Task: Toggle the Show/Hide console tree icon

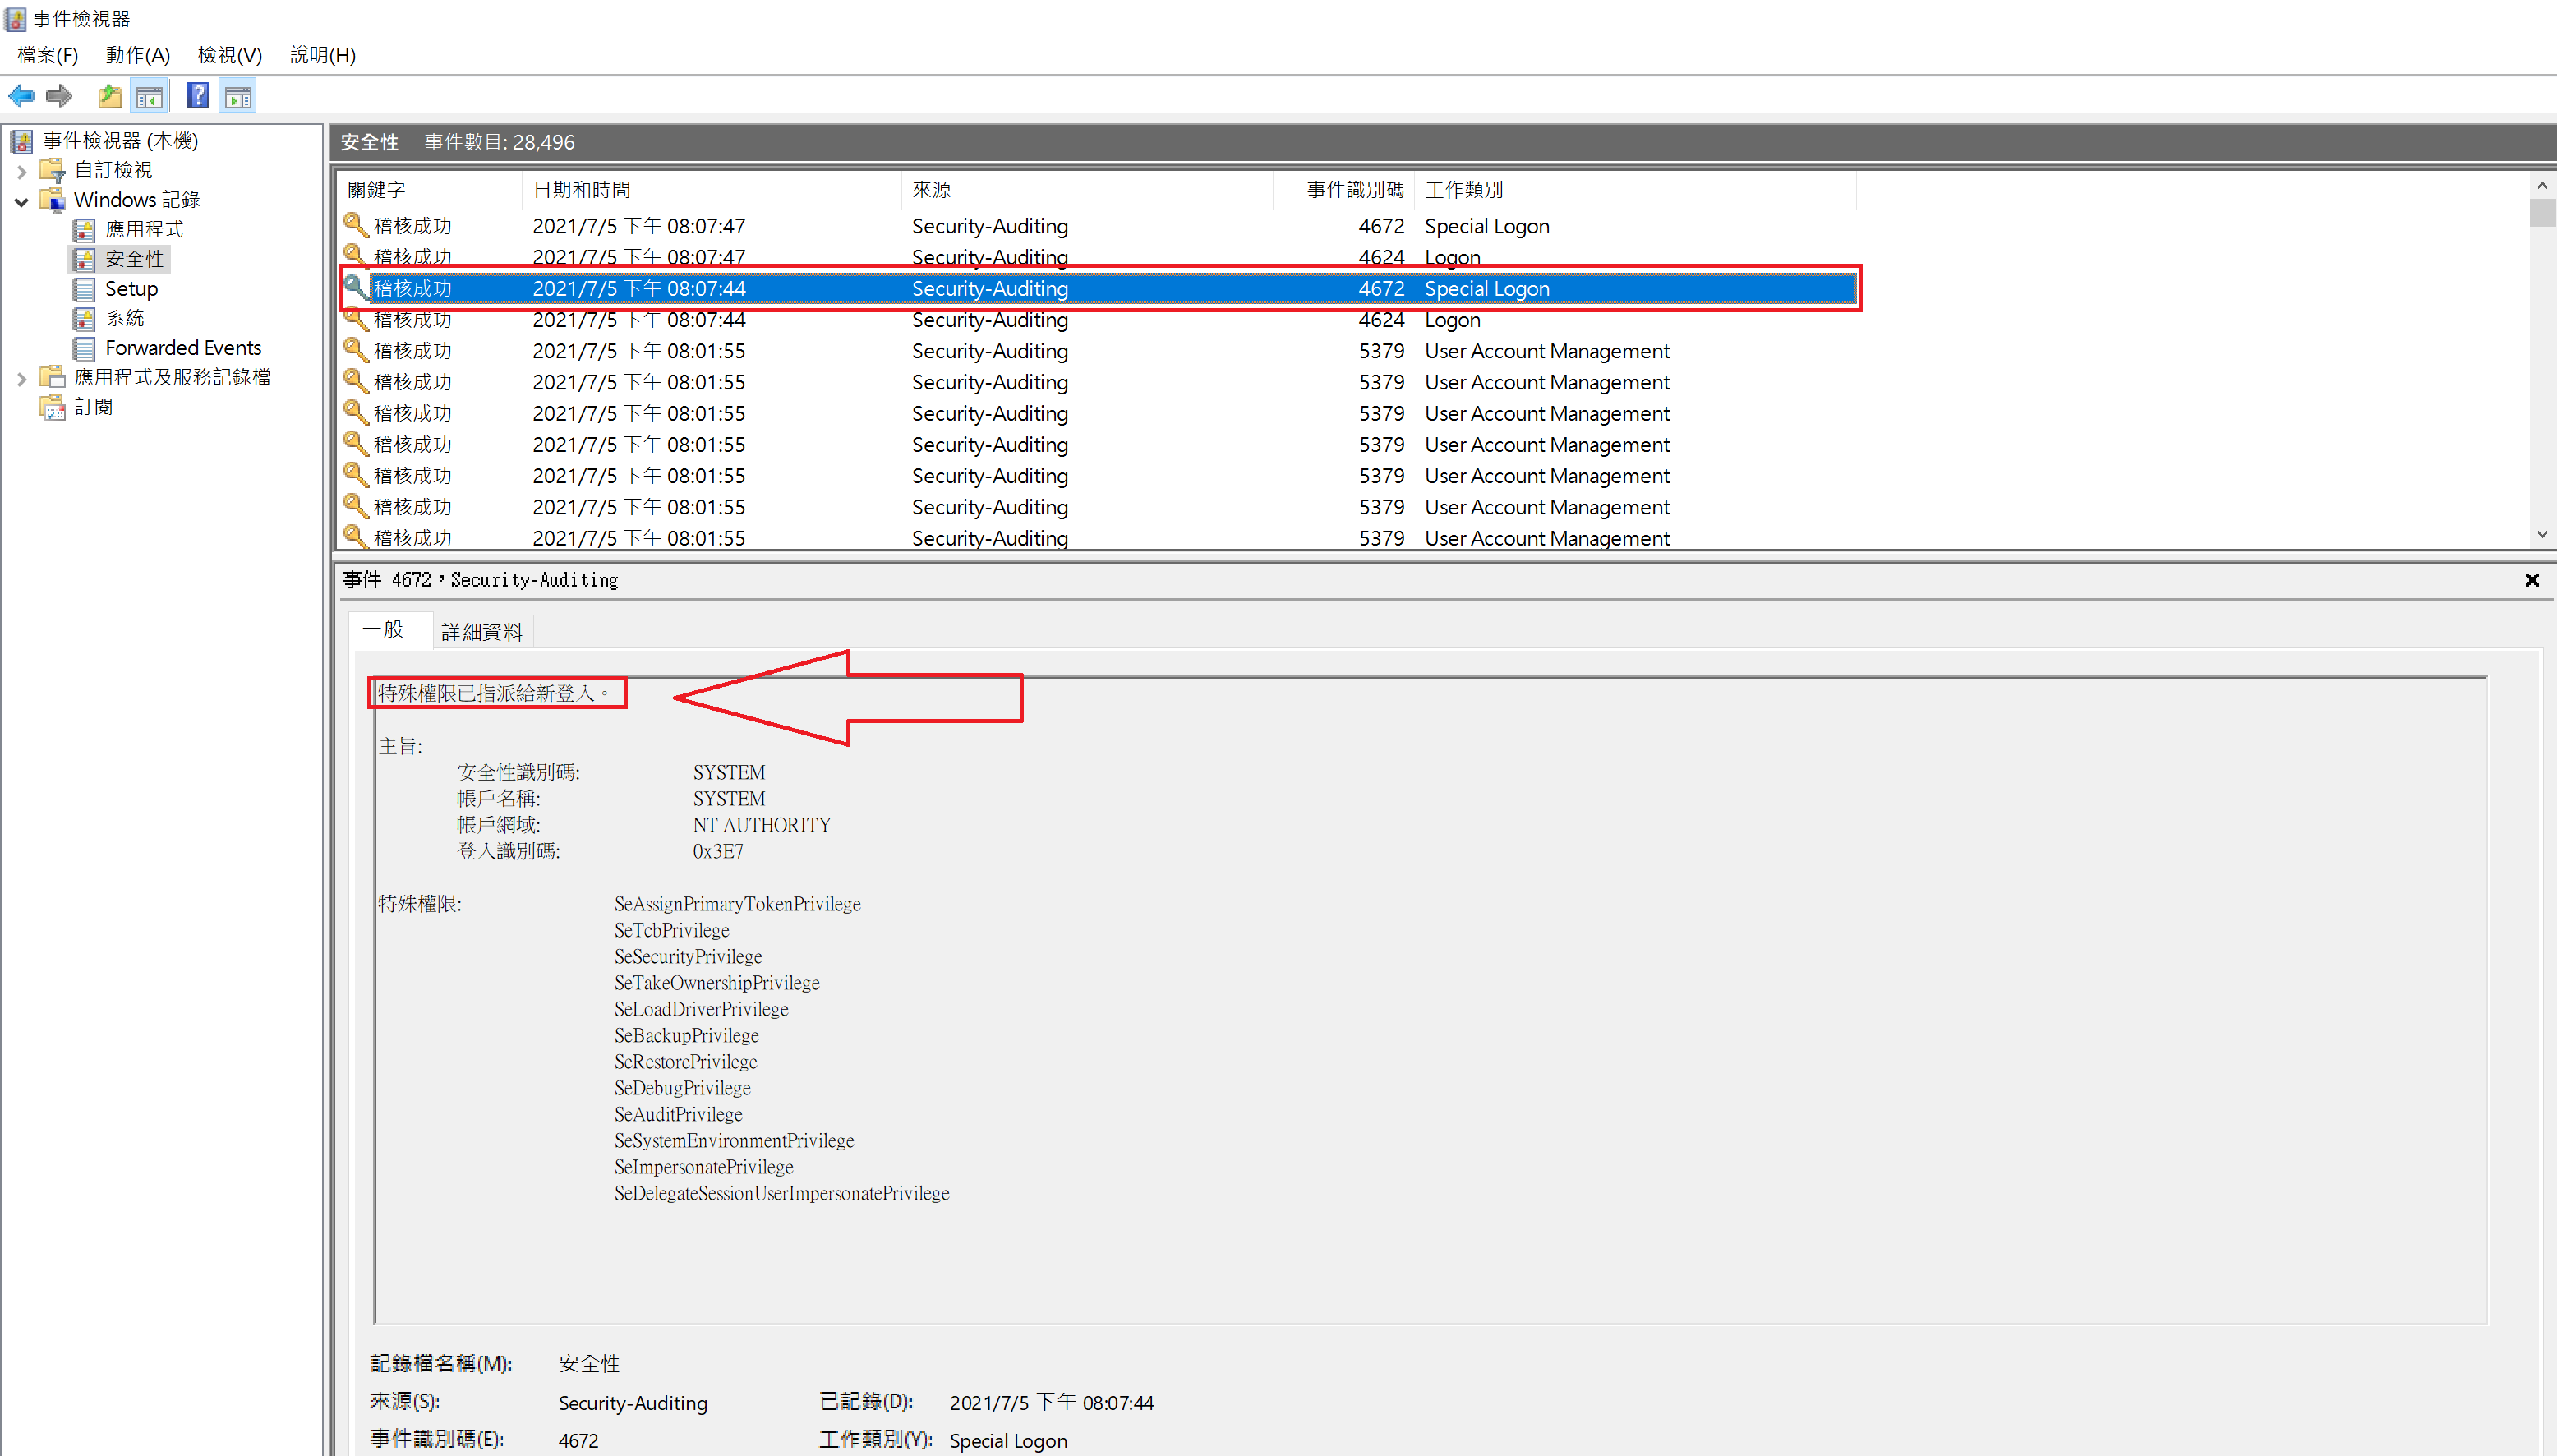Action: 149,96
